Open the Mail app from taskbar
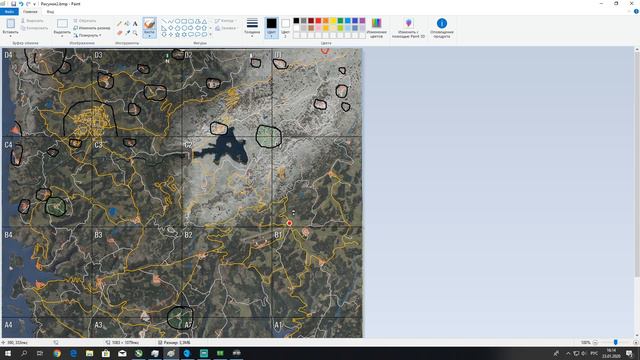 pyautogui.click(x=122, y=353)
